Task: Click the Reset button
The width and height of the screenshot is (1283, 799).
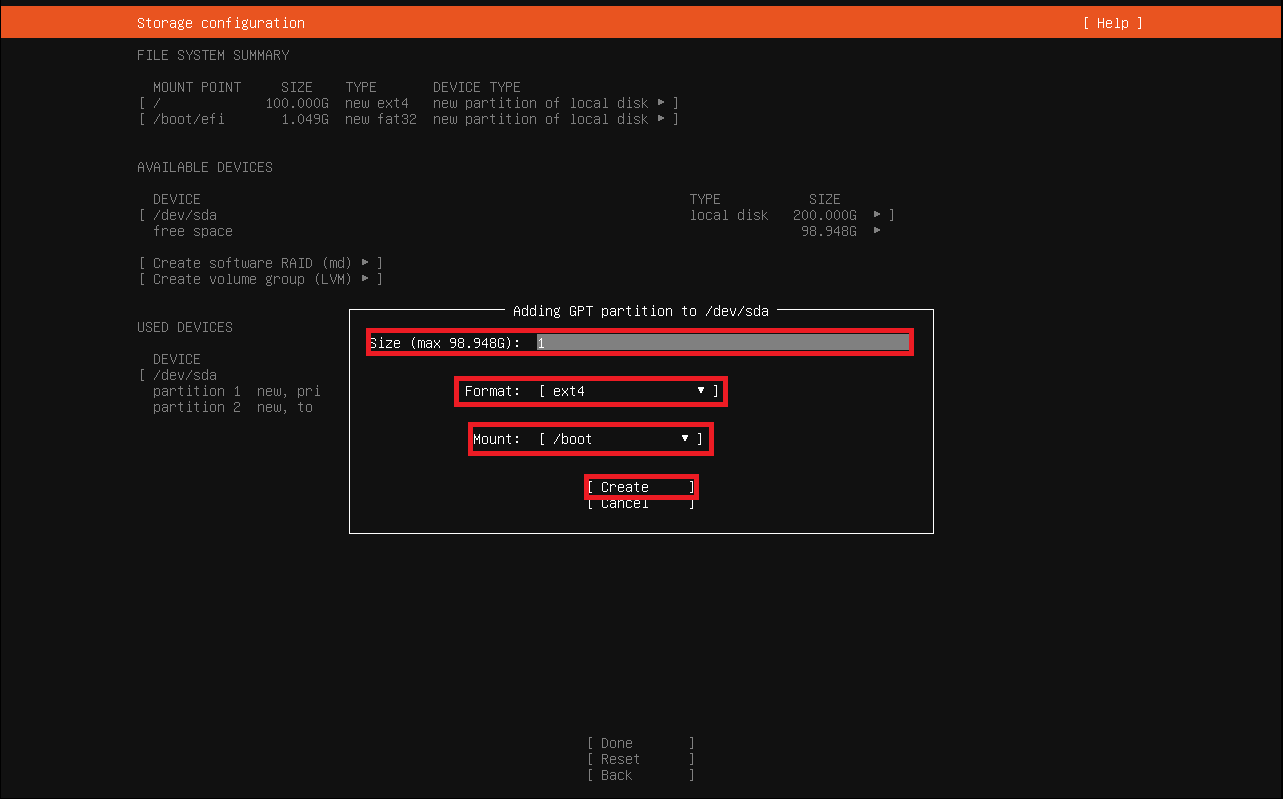Action: click(641, 759)
